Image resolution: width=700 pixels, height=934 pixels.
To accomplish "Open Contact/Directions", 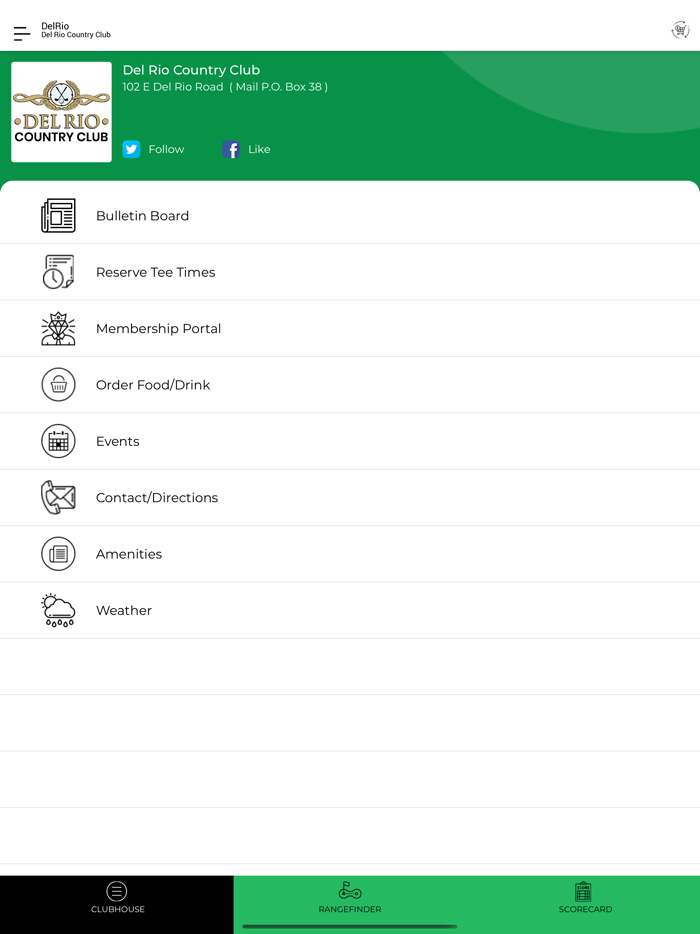I will click(350, 497).
